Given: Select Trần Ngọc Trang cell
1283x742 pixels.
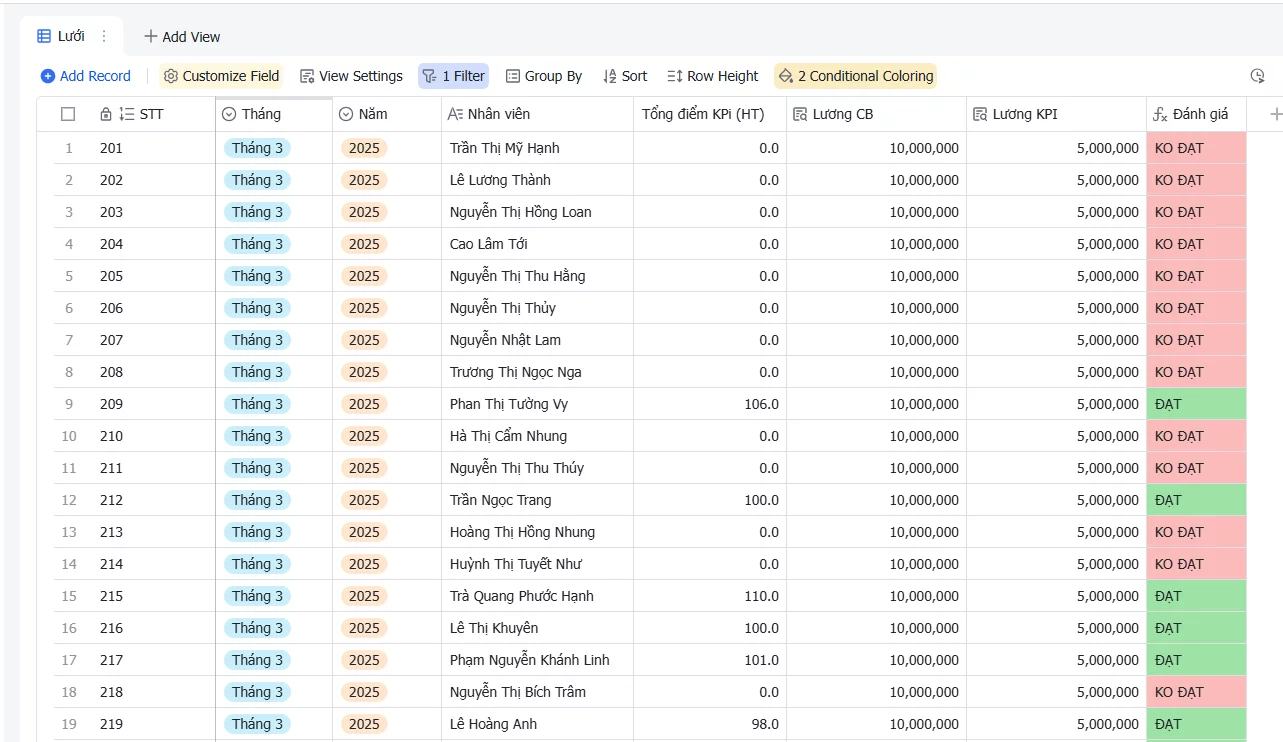Looking at the screenshot, I should click(x=537, y=500).
